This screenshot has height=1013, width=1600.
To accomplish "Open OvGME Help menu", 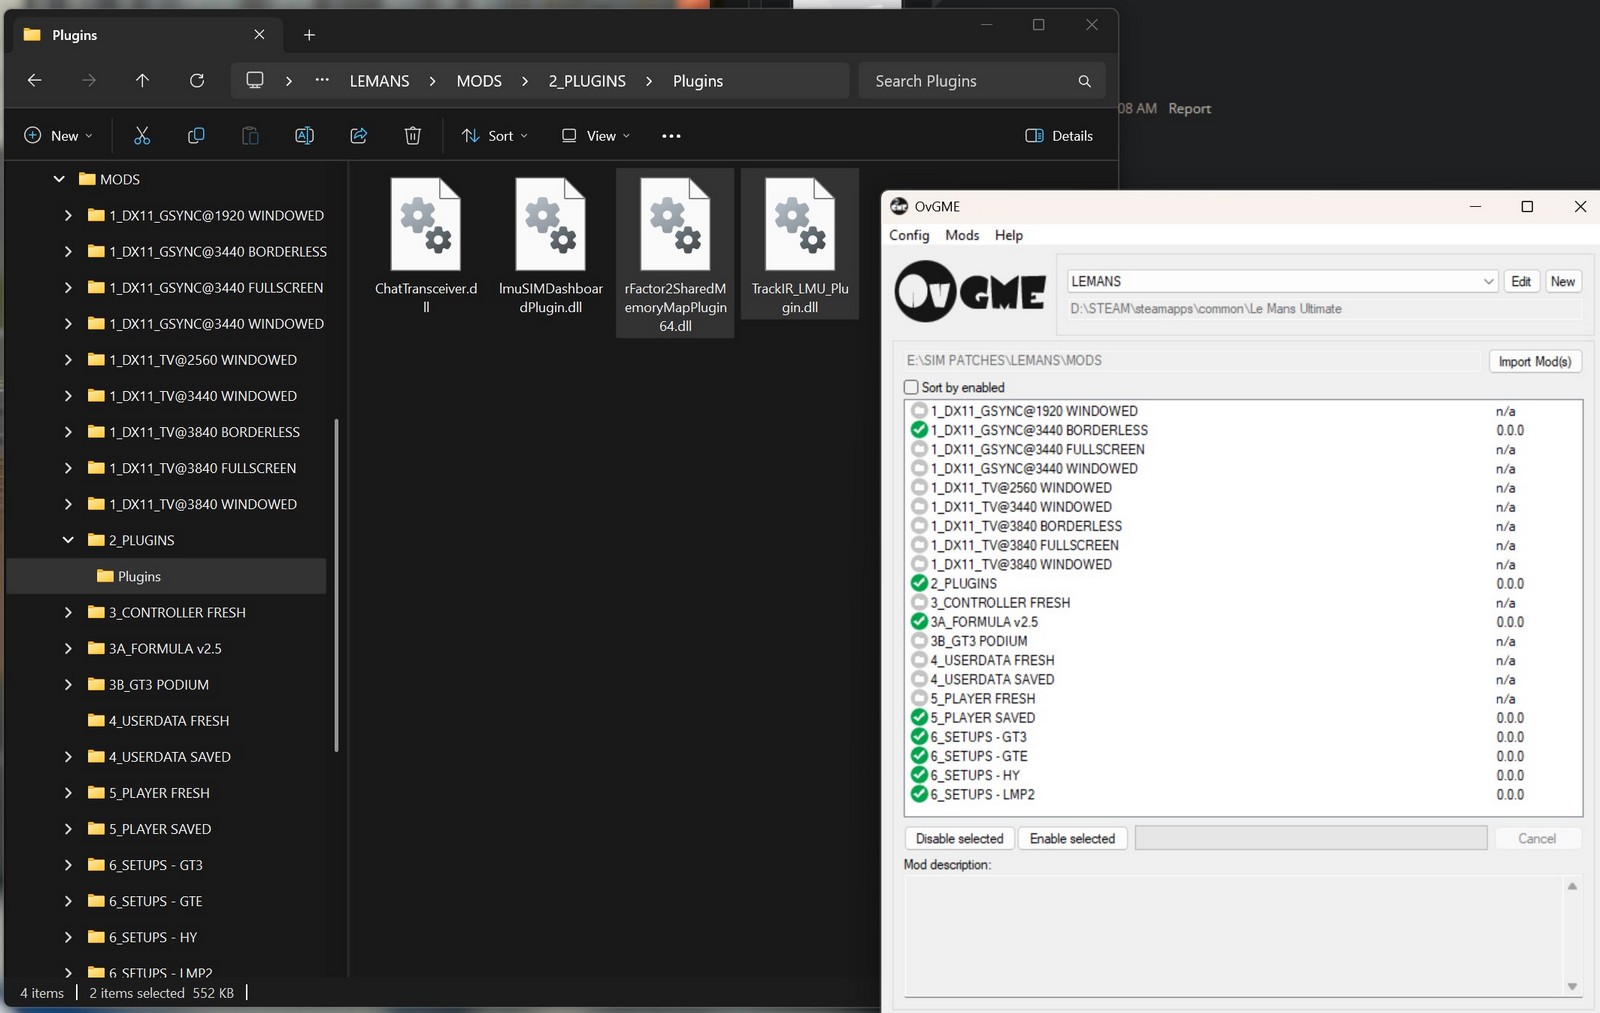I will tap(1009, 235).
